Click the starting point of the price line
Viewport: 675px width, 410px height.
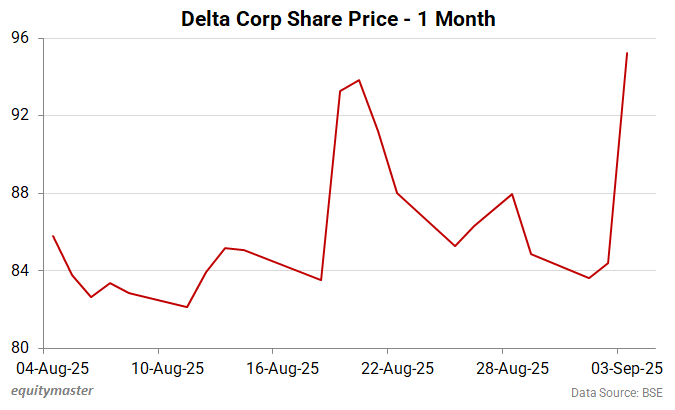click(x=53, y=236)
